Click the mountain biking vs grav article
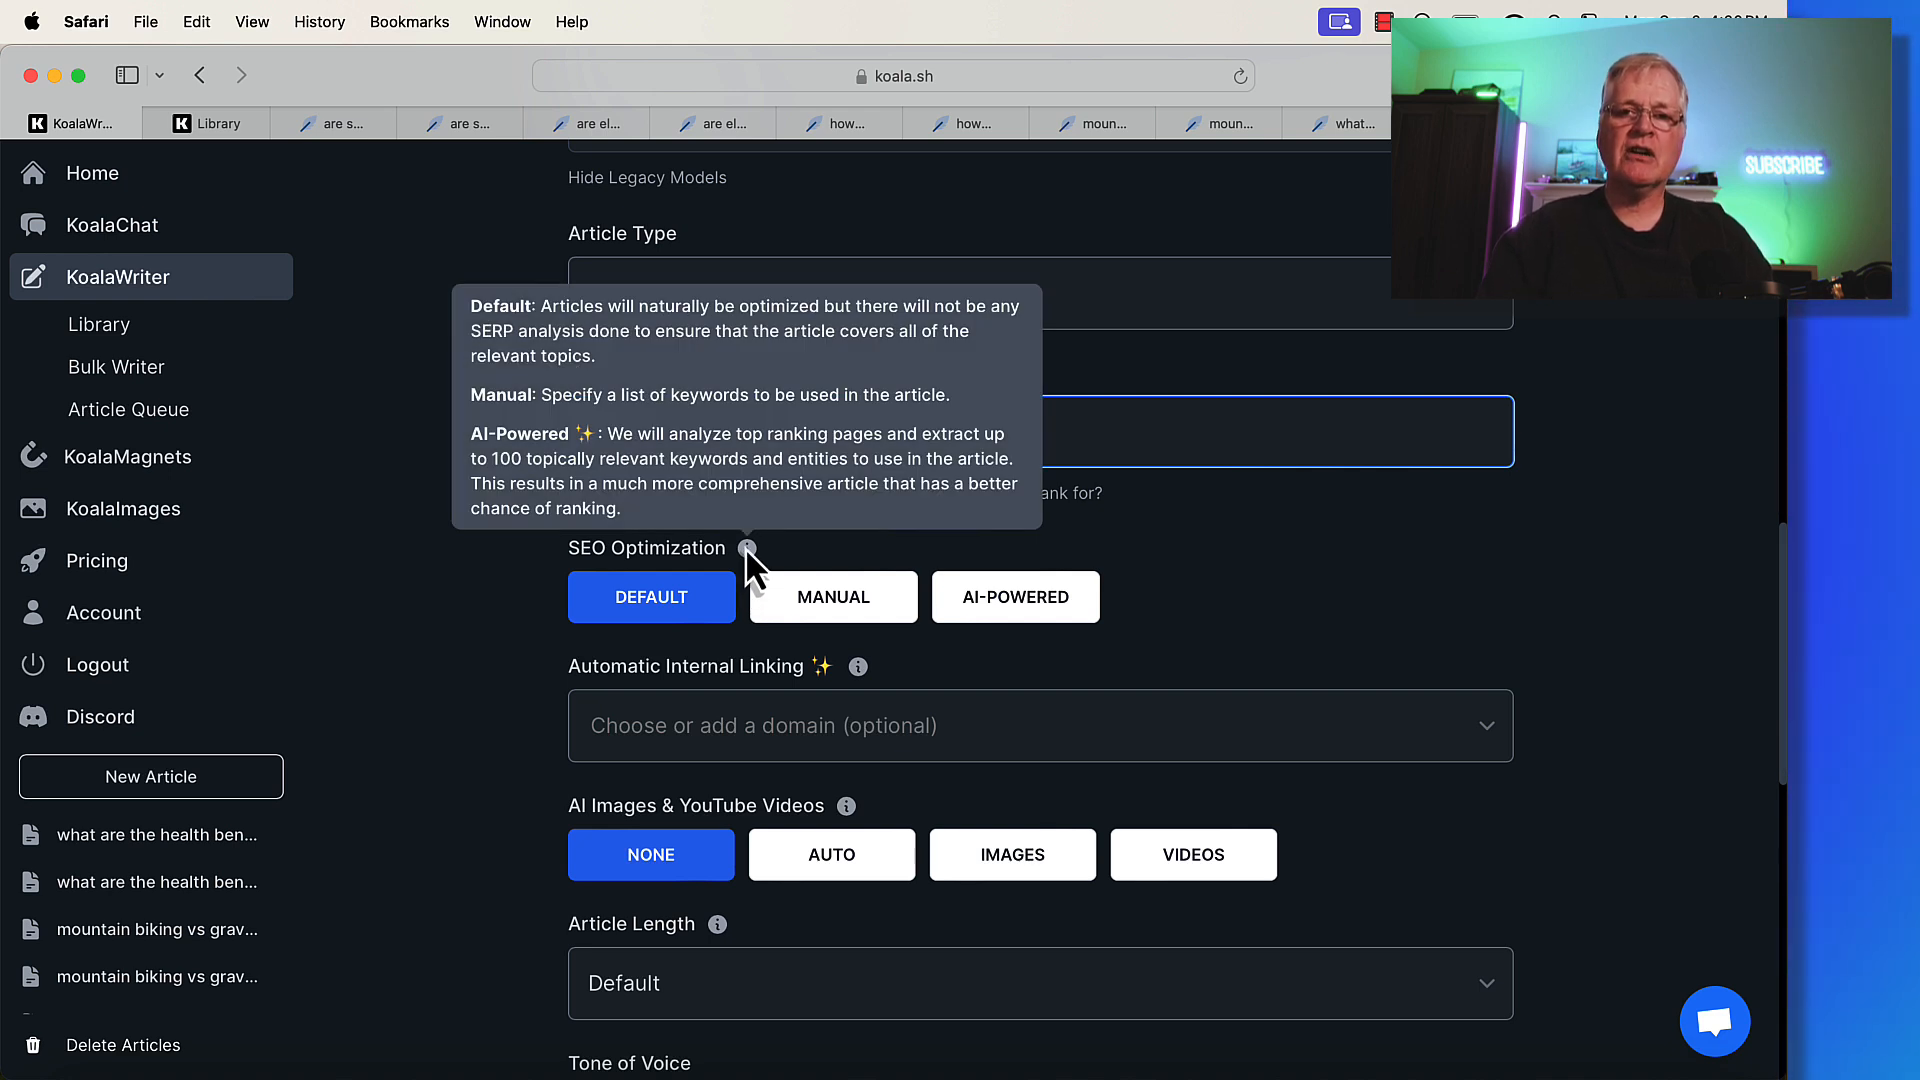 pos(158,930)
